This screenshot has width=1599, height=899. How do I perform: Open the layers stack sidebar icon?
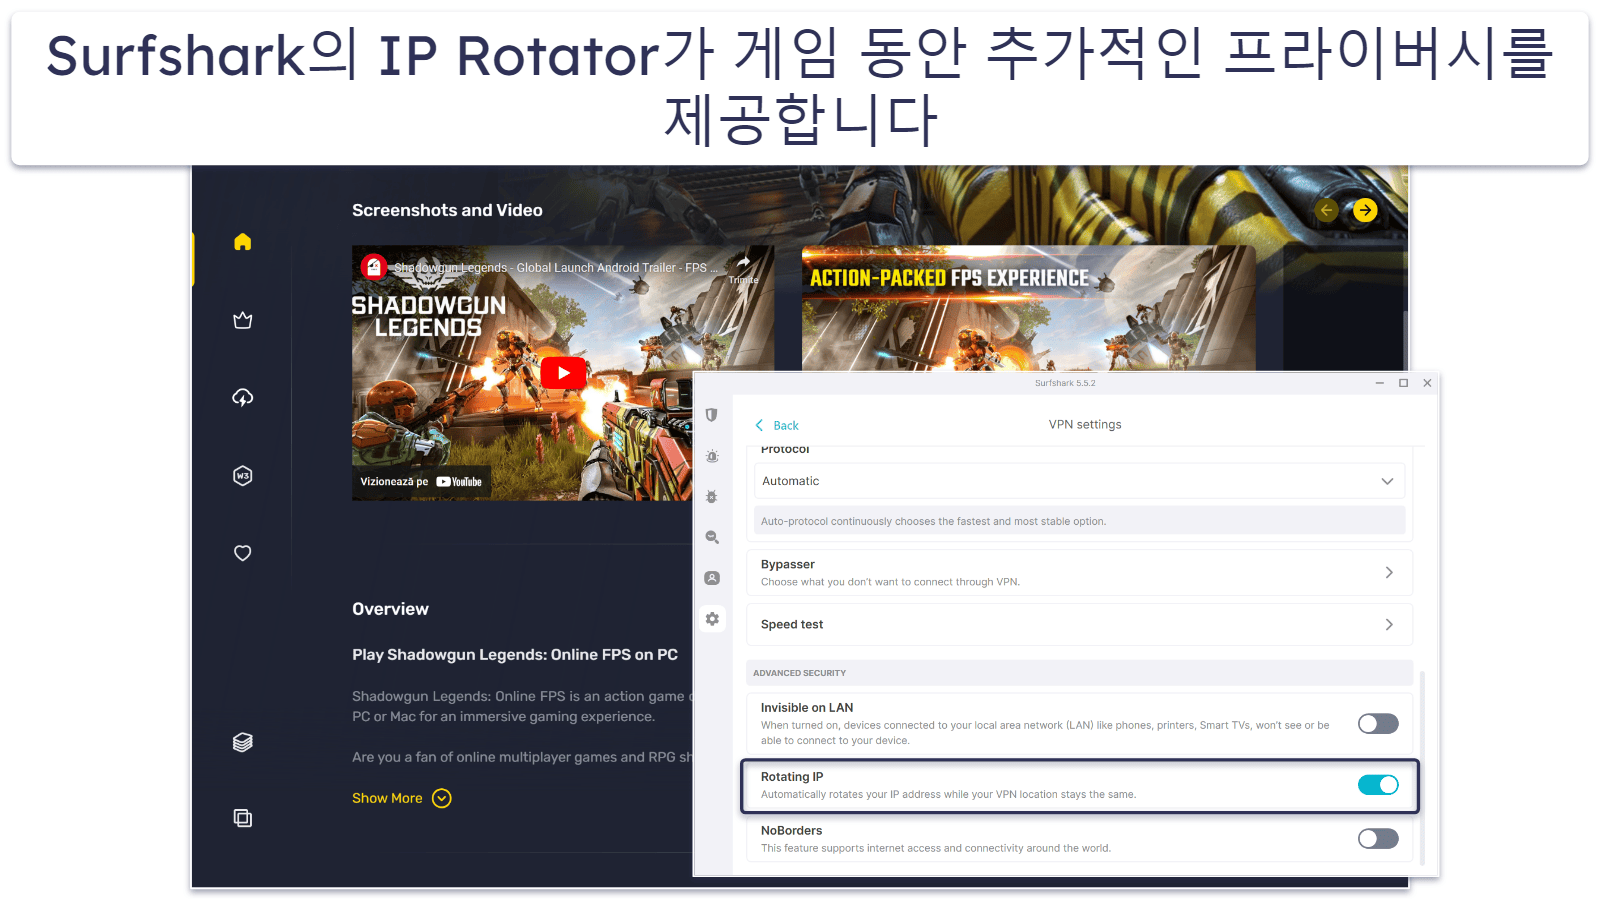click(242, 742)
